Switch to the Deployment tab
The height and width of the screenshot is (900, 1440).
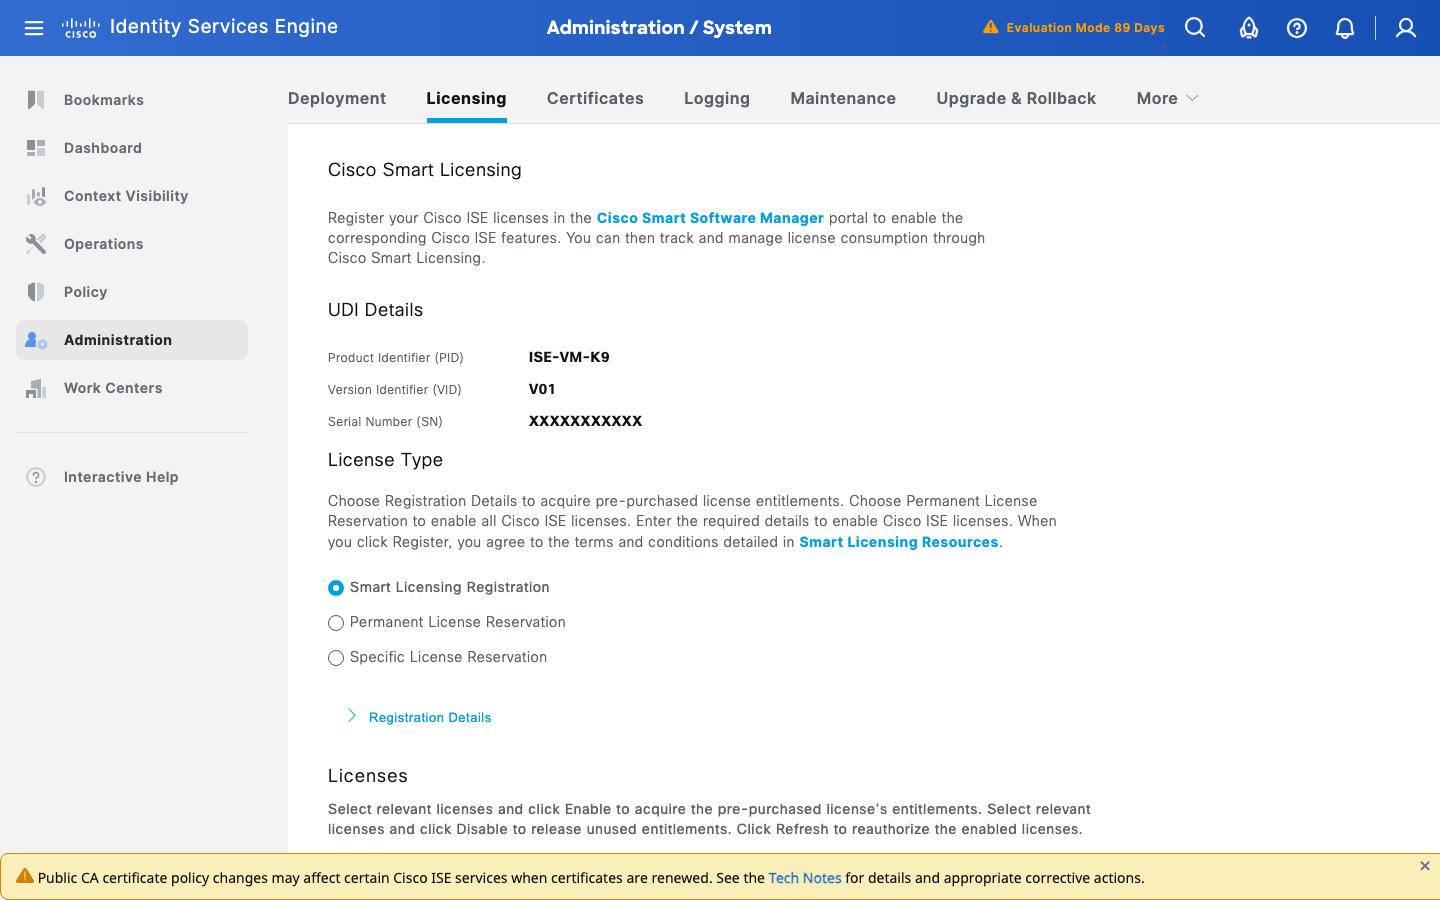pos(337,98)
